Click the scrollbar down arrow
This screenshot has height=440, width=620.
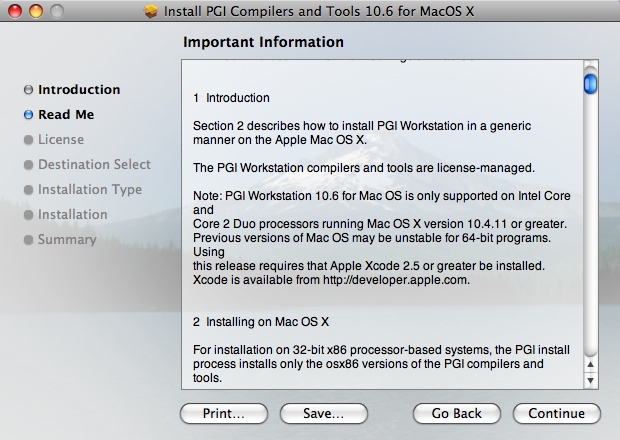[x=590, y=381]
